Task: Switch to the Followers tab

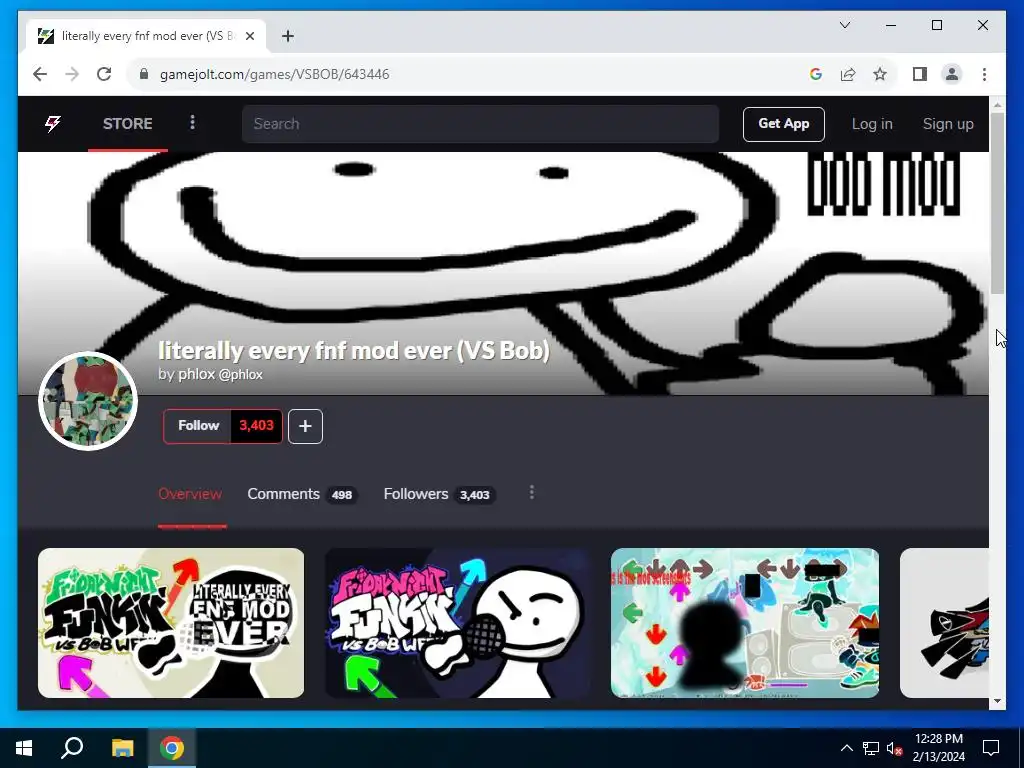Action: pyautogui.click(x=439, y=494)
